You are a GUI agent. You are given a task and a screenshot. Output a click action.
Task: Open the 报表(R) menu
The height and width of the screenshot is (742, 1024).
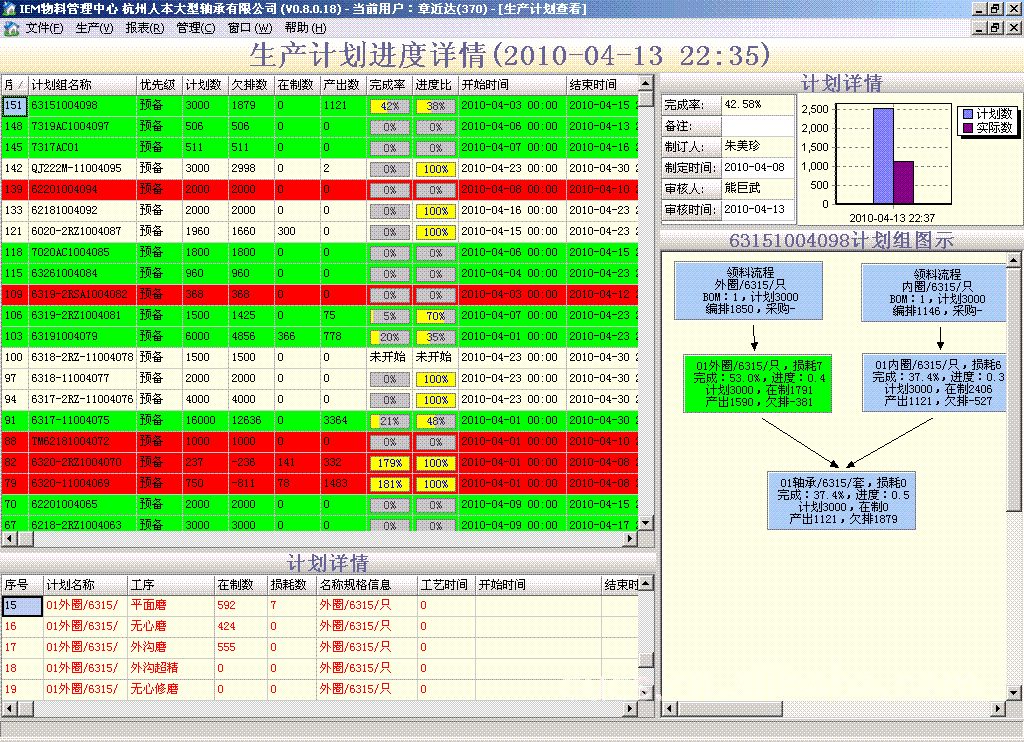(x=145, y=28)
